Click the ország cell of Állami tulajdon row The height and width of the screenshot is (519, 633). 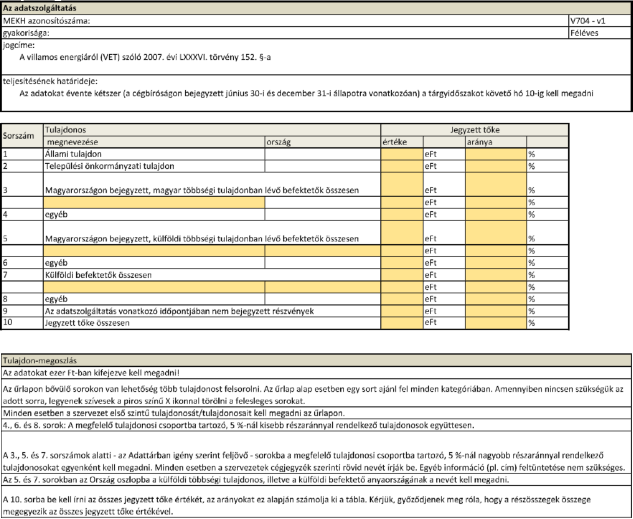point(323,154)
